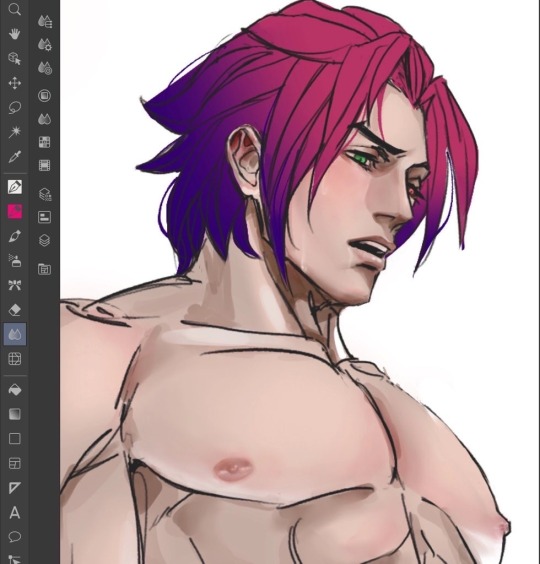Select the Move Layer arrows tool
Viewport: 540px width, 564px height.
[x=14, y=83]
